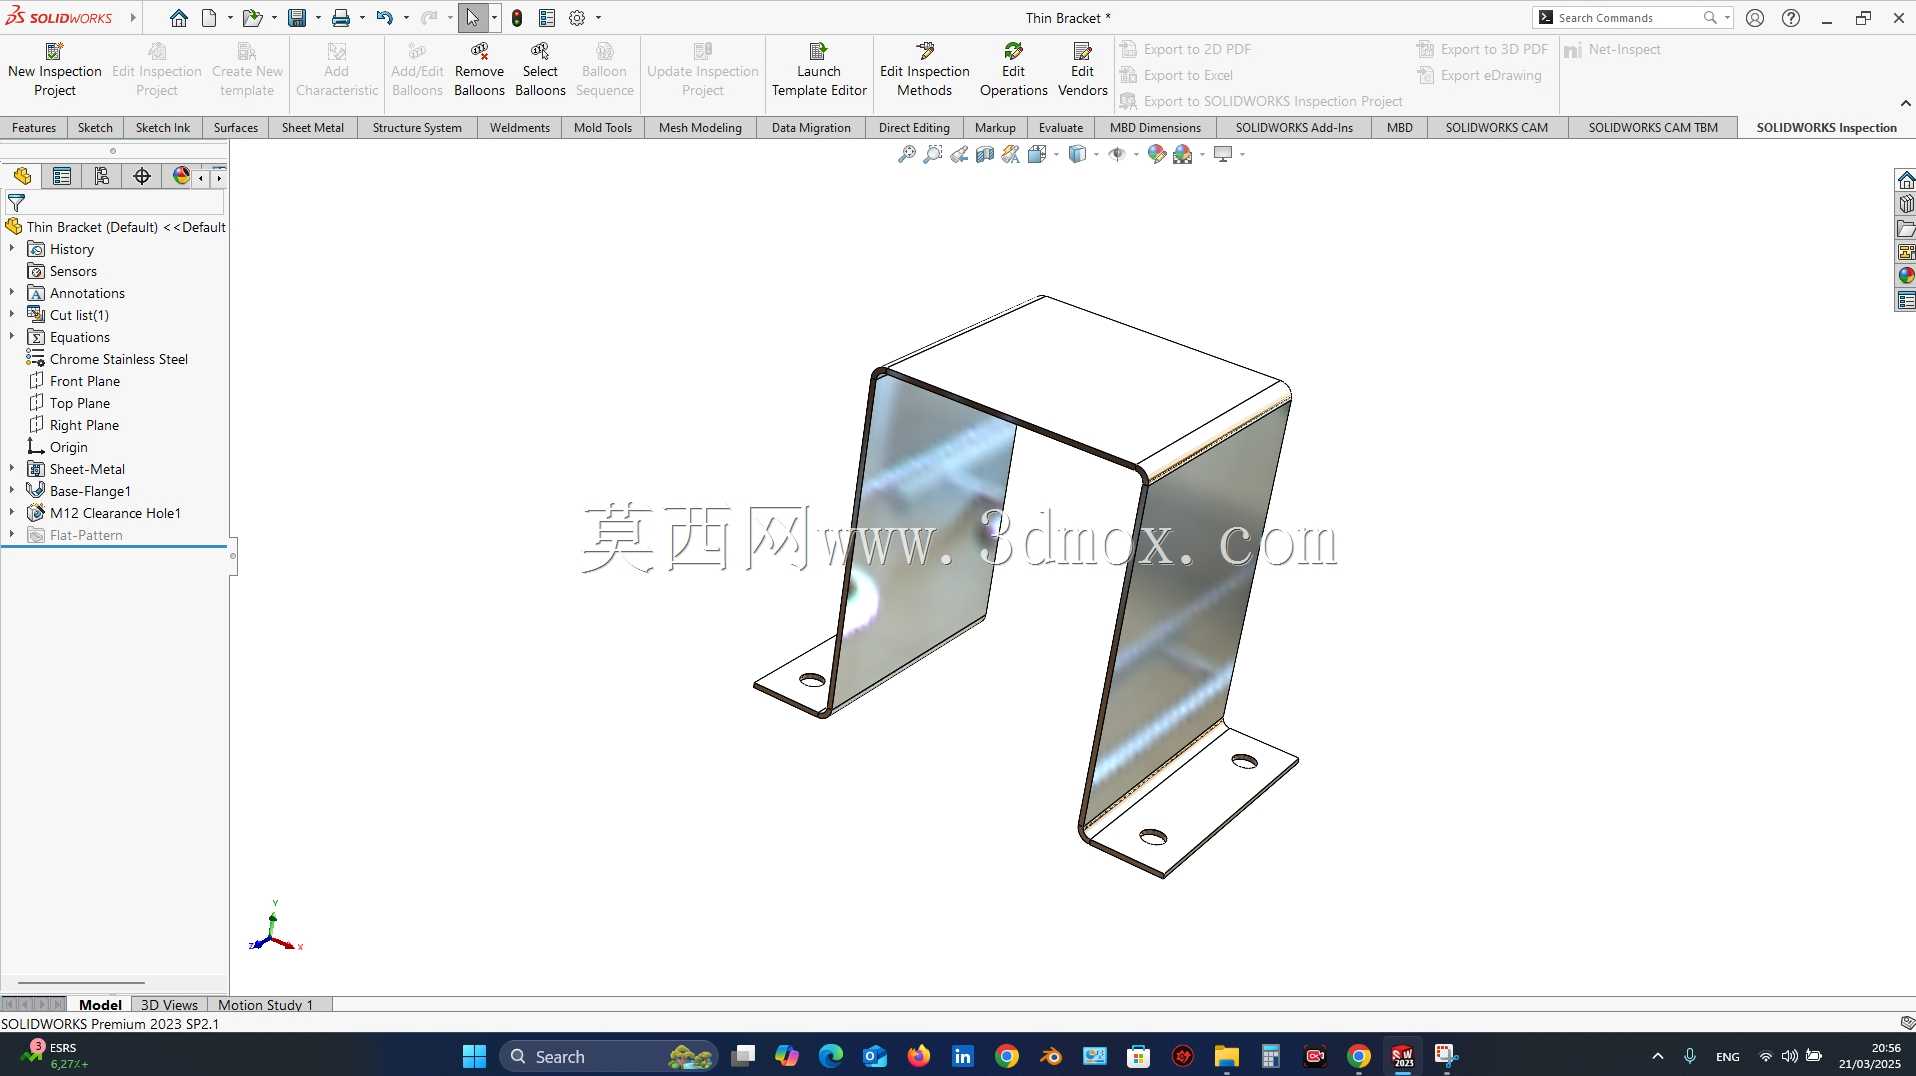The image size is (1916, 1076).
Task: Expand the Annotations tree node
Action: [x=12, y=292]
